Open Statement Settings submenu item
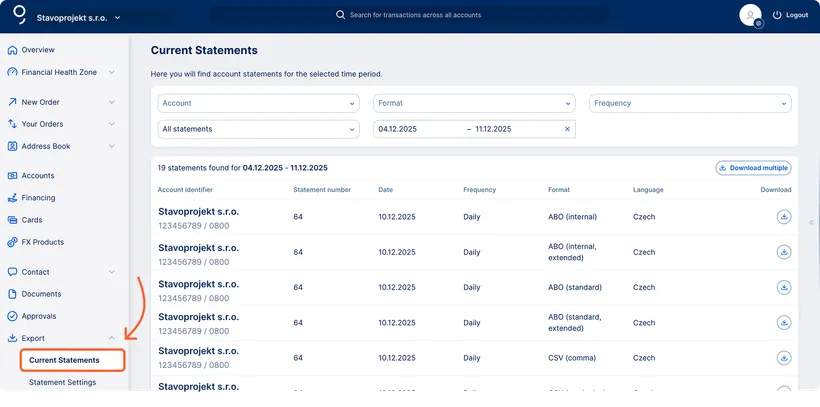 pyautogui.click(x=63, y=382)
